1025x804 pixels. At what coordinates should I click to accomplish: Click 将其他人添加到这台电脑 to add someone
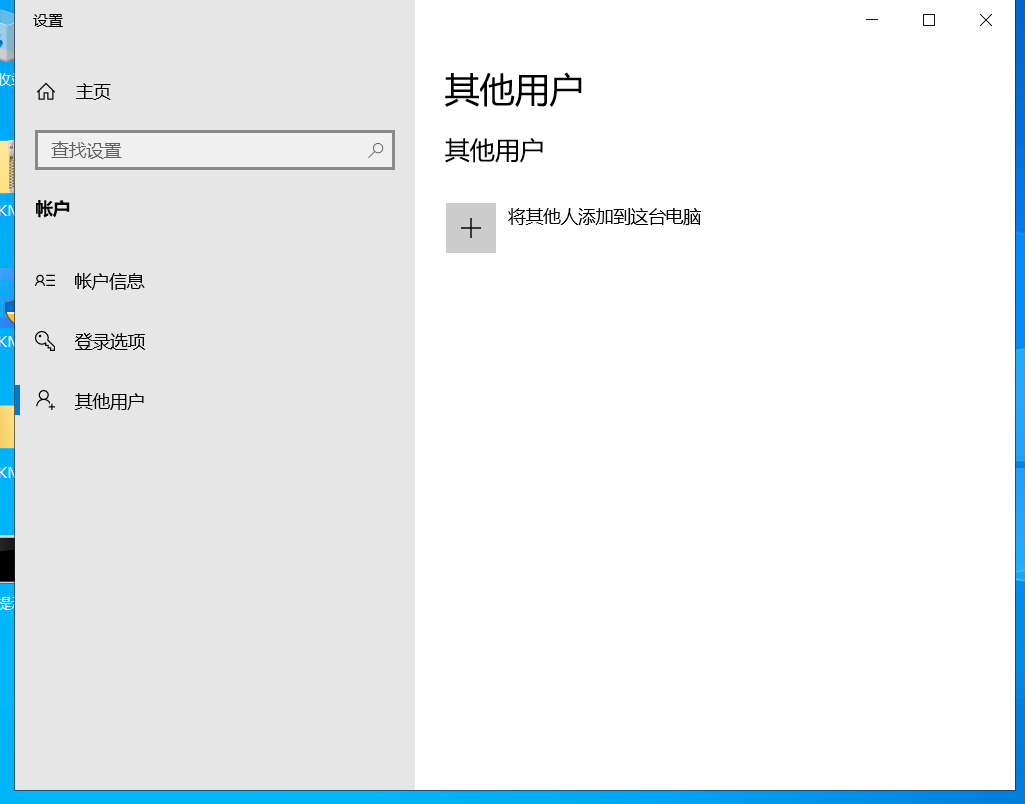[x=604, y=216]
